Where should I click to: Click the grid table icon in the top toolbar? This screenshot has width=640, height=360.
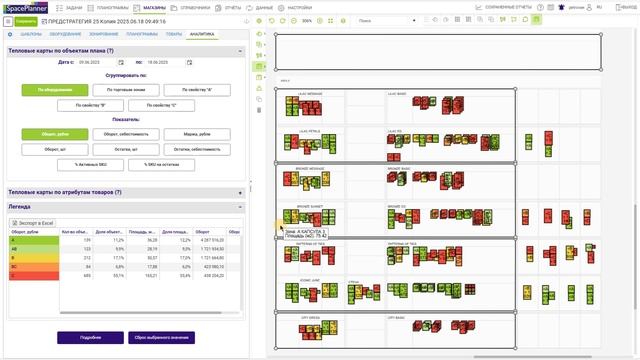pos(458,20)
